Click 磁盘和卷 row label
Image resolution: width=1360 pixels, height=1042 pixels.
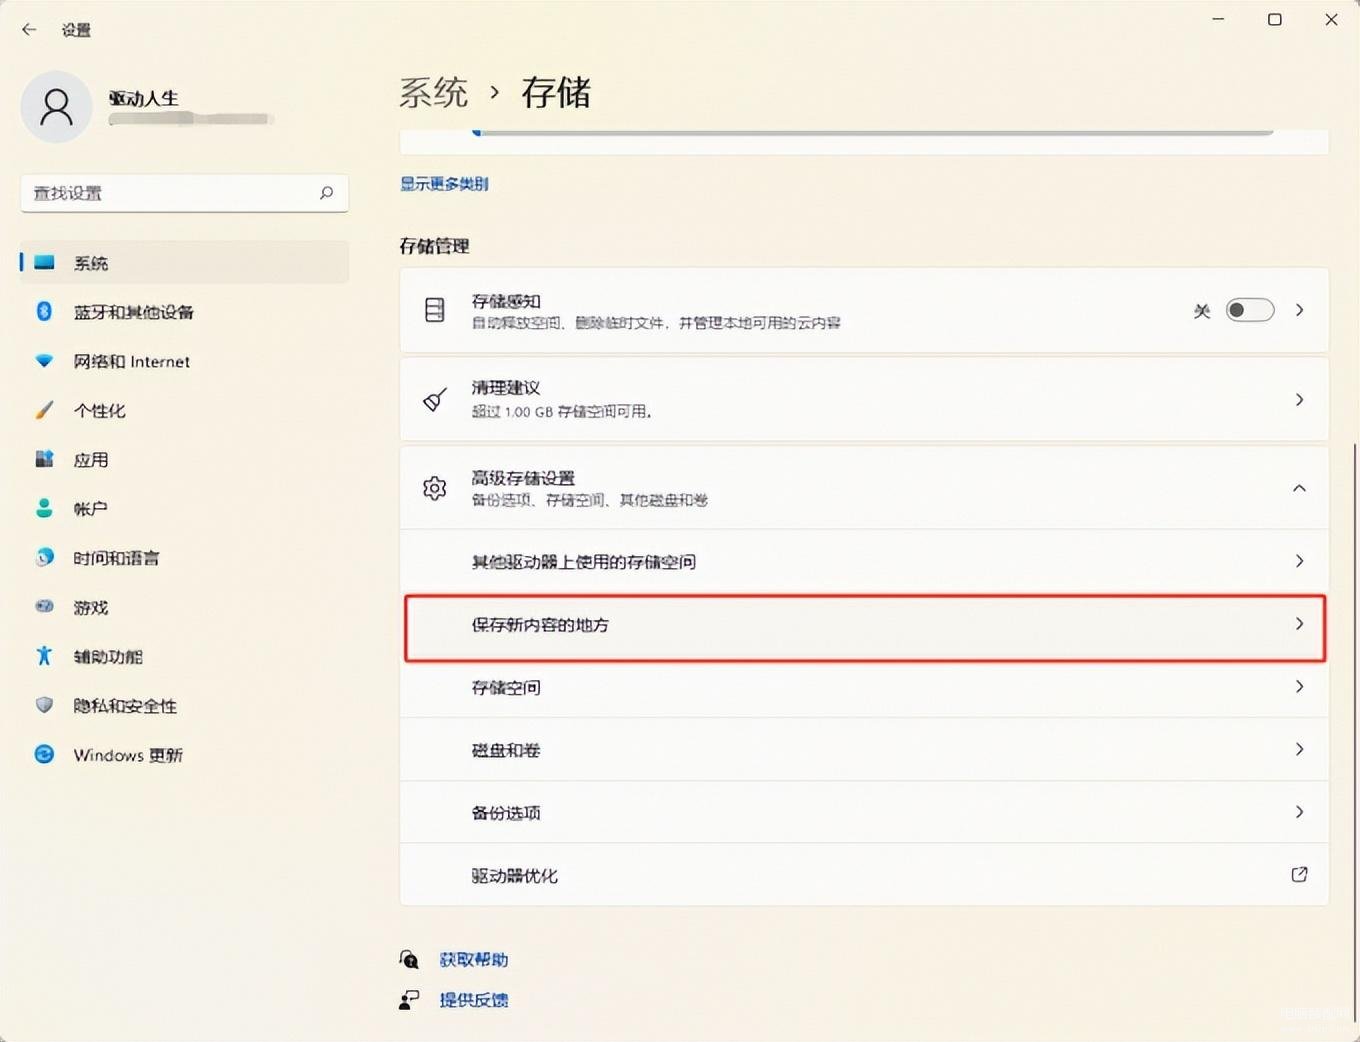tap(506, 750)
